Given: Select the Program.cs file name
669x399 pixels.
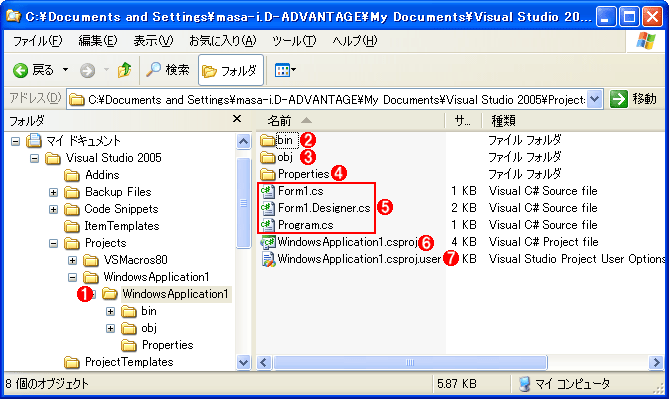Looking at the screenshot, I should pyautogui.click(x=305, y=225).
